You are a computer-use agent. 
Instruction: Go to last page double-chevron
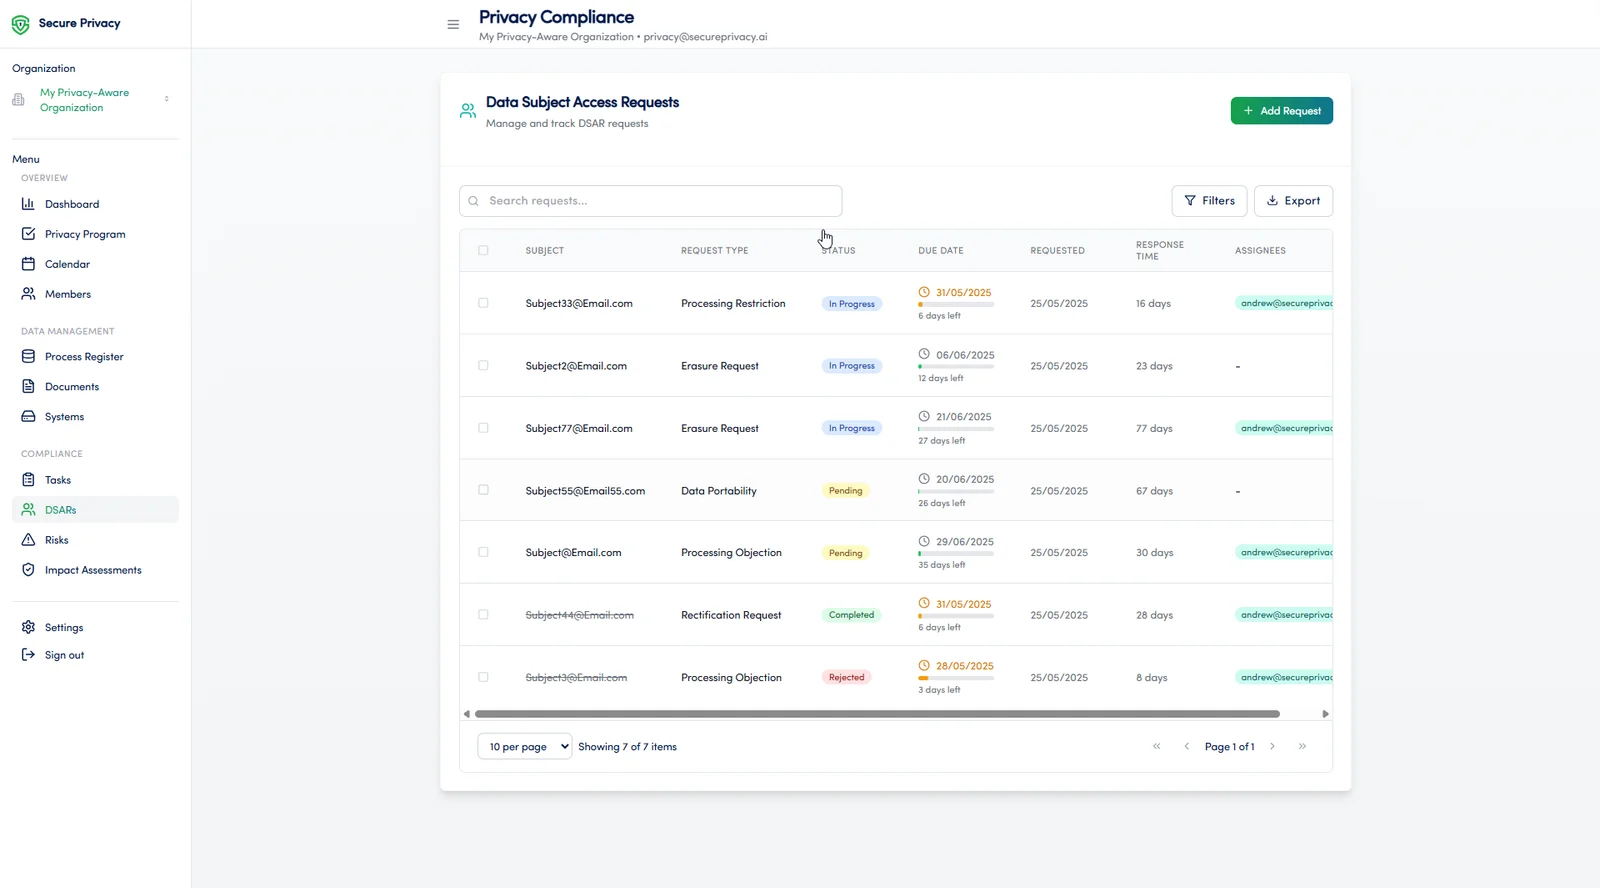tap(1302, 746)
